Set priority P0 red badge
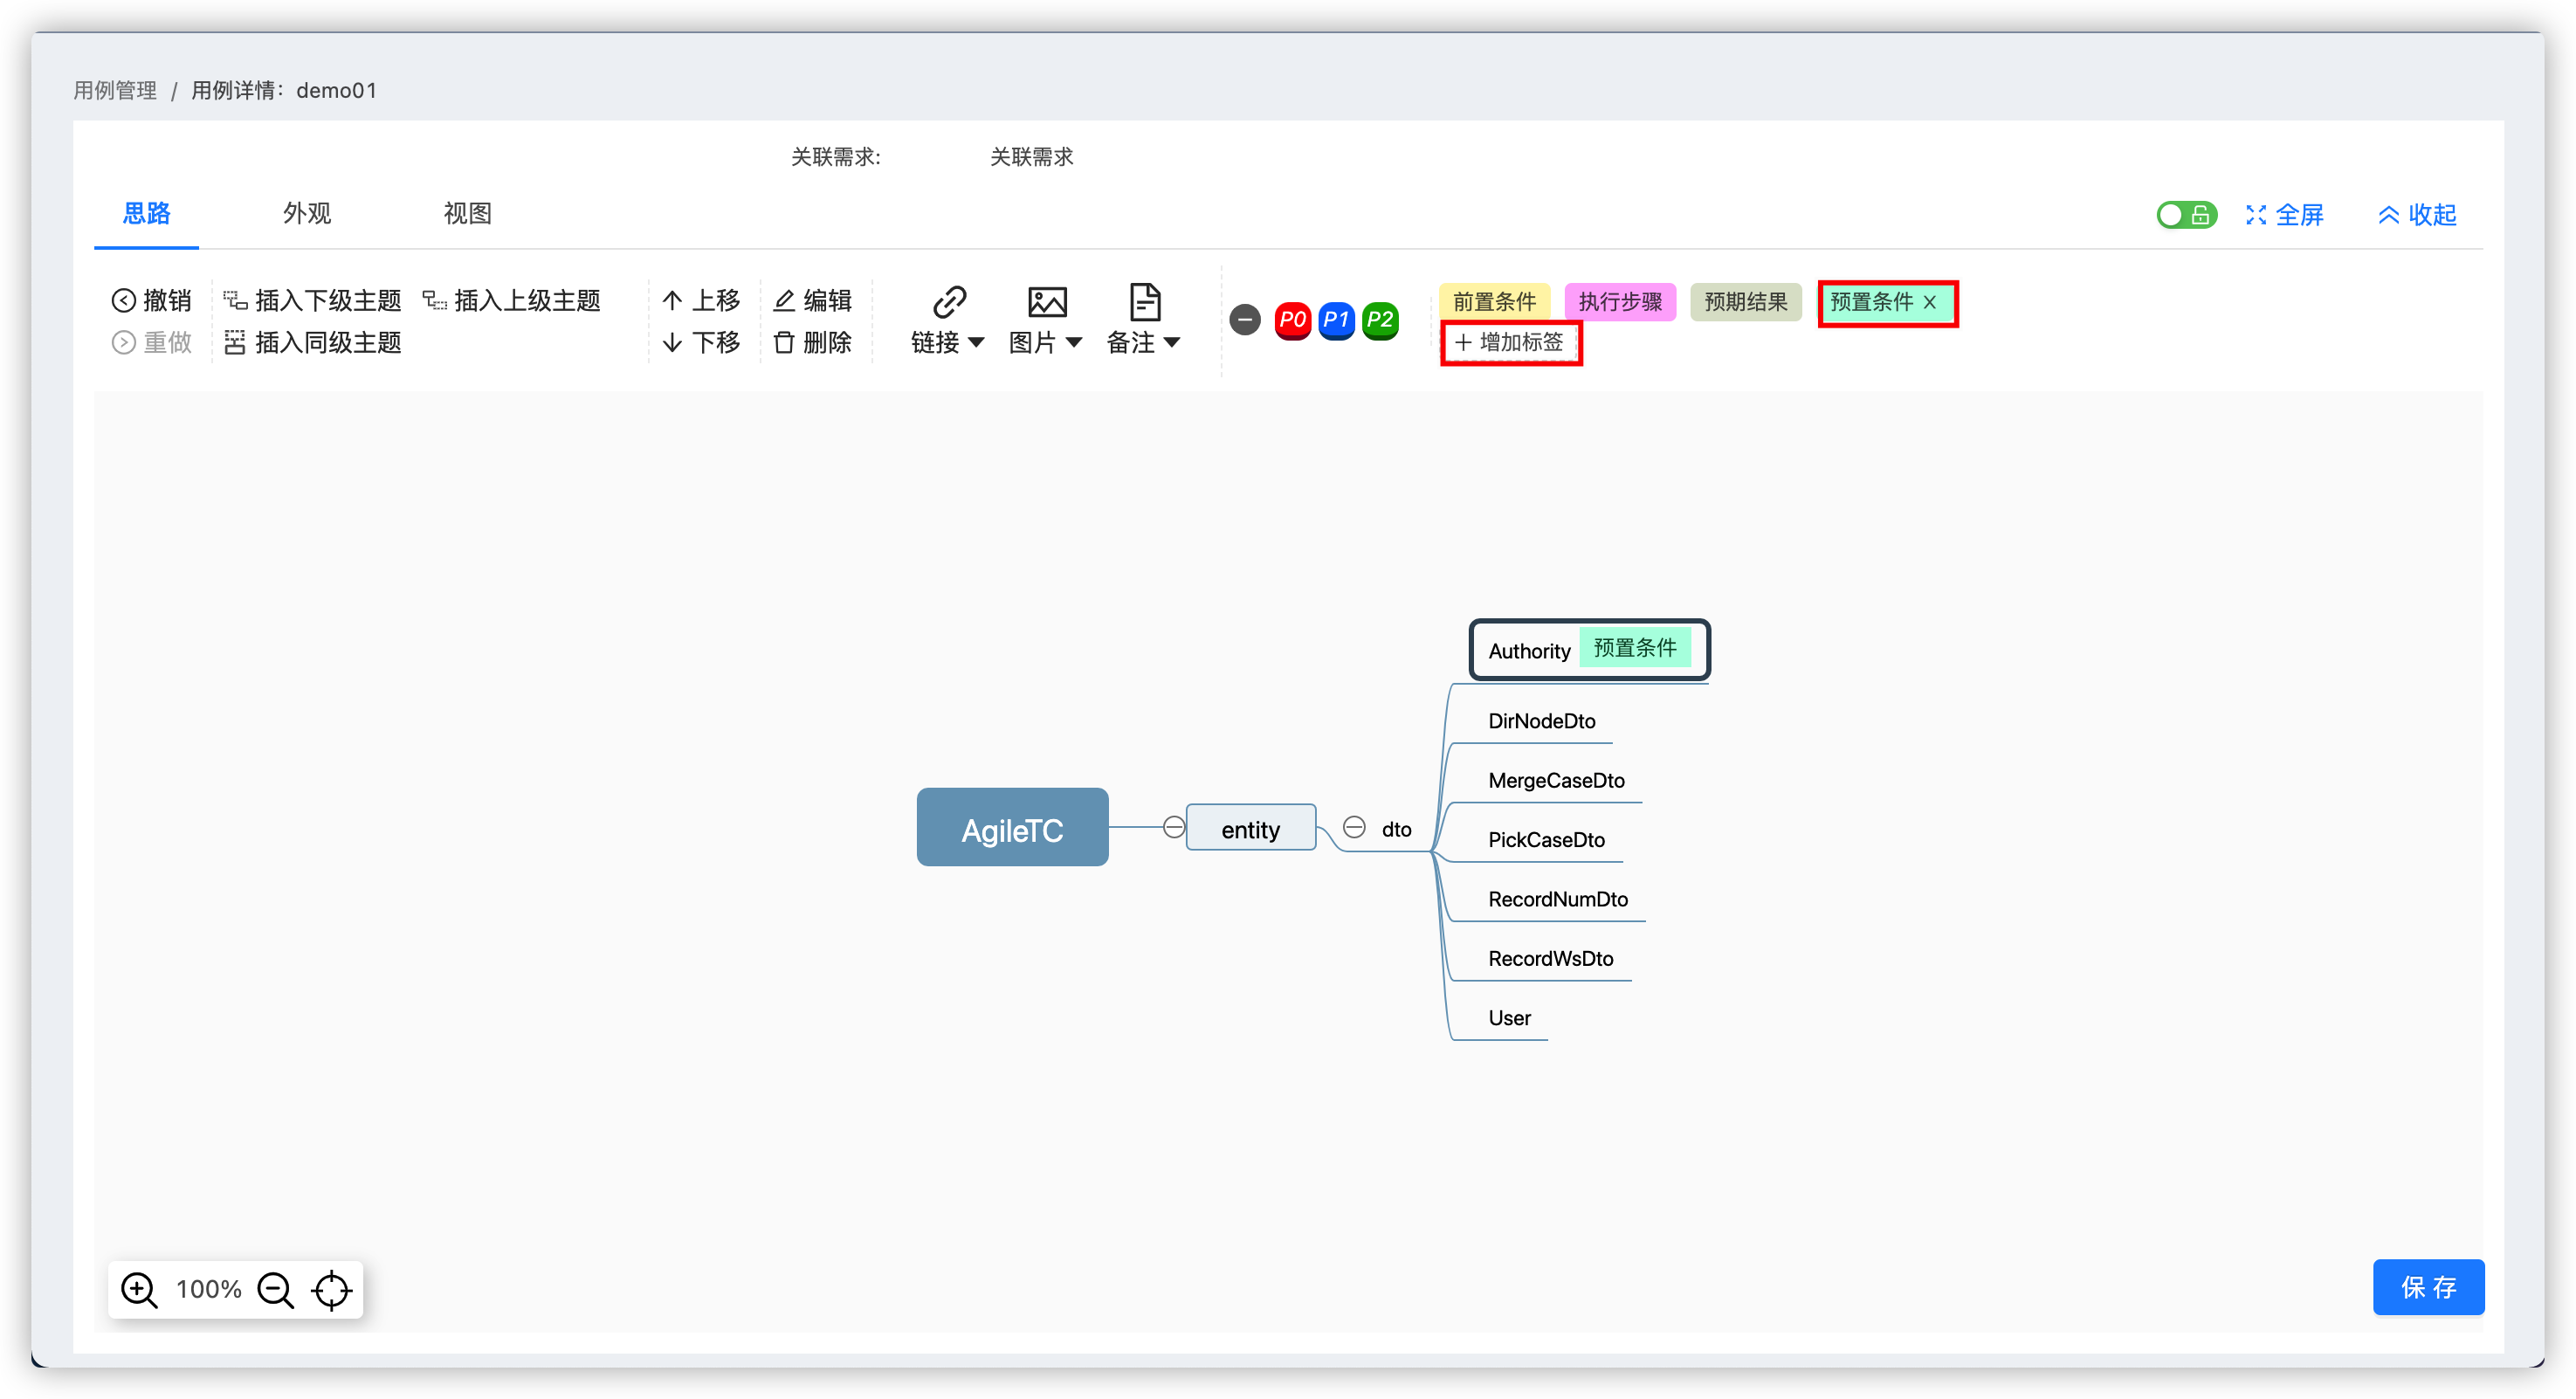 click(x=1292, y=320)
